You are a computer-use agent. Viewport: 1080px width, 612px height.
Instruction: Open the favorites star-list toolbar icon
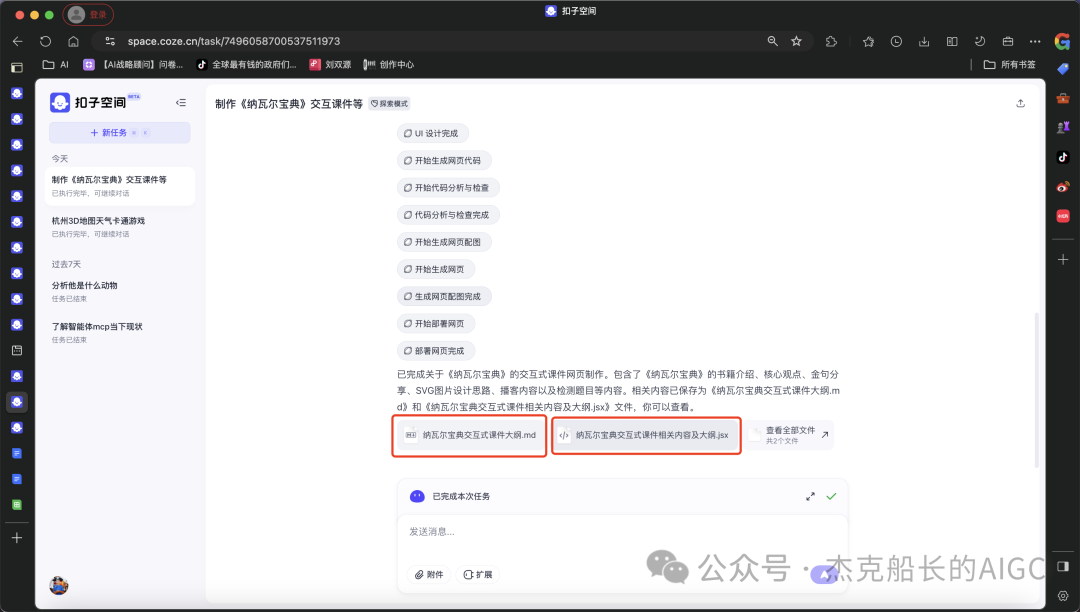click(869, 41)
